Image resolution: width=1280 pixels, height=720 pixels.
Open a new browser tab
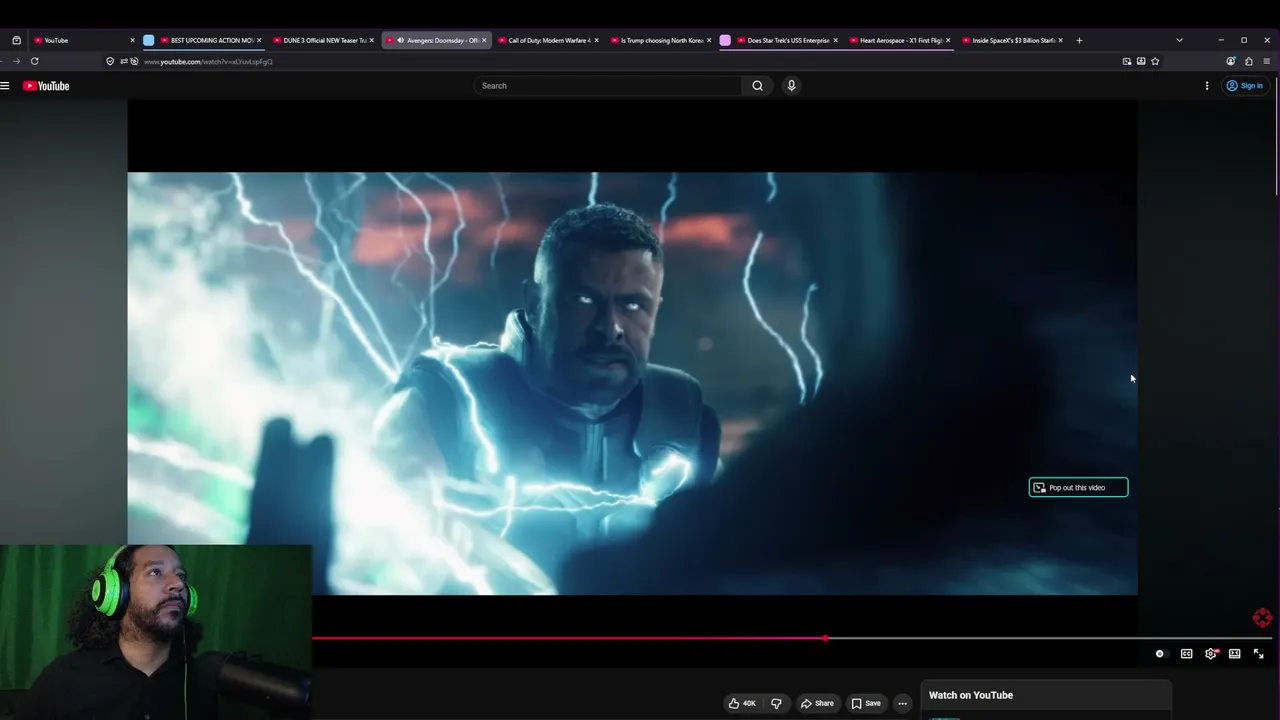pyautogui.click(x=1079, y=40)
